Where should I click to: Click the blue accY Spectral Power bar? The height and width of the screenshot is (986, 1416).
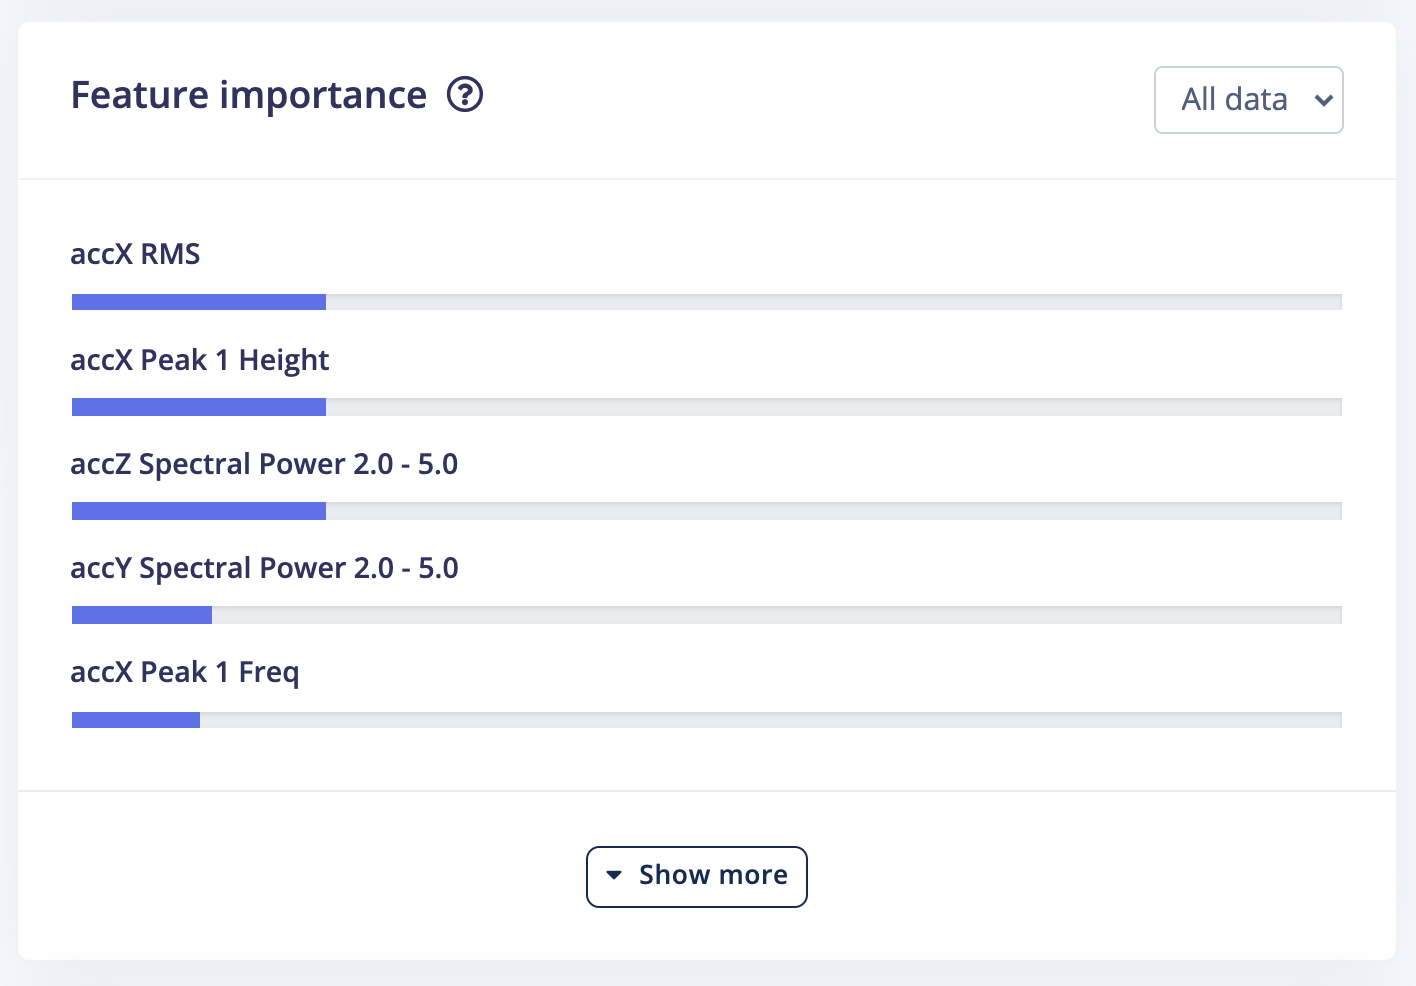[142, 615]
